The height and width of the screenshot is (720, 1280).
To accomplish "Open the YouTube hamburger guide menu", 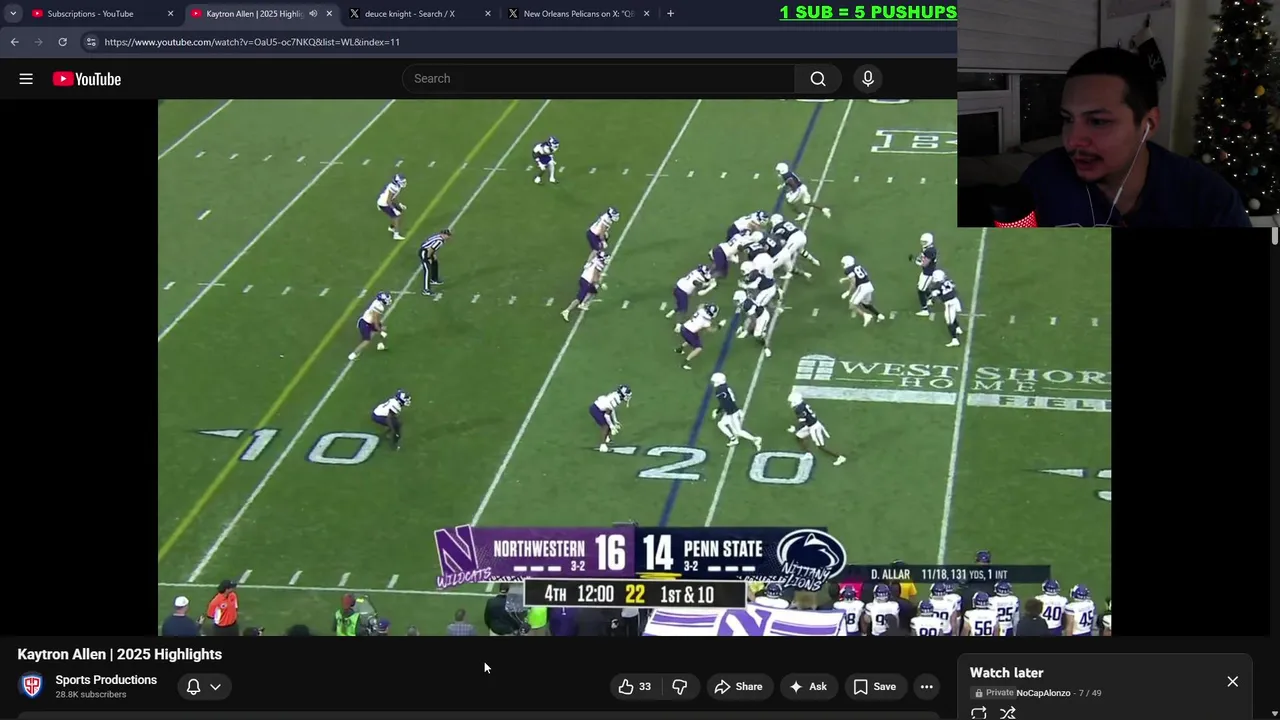I will tap(26, 79).
